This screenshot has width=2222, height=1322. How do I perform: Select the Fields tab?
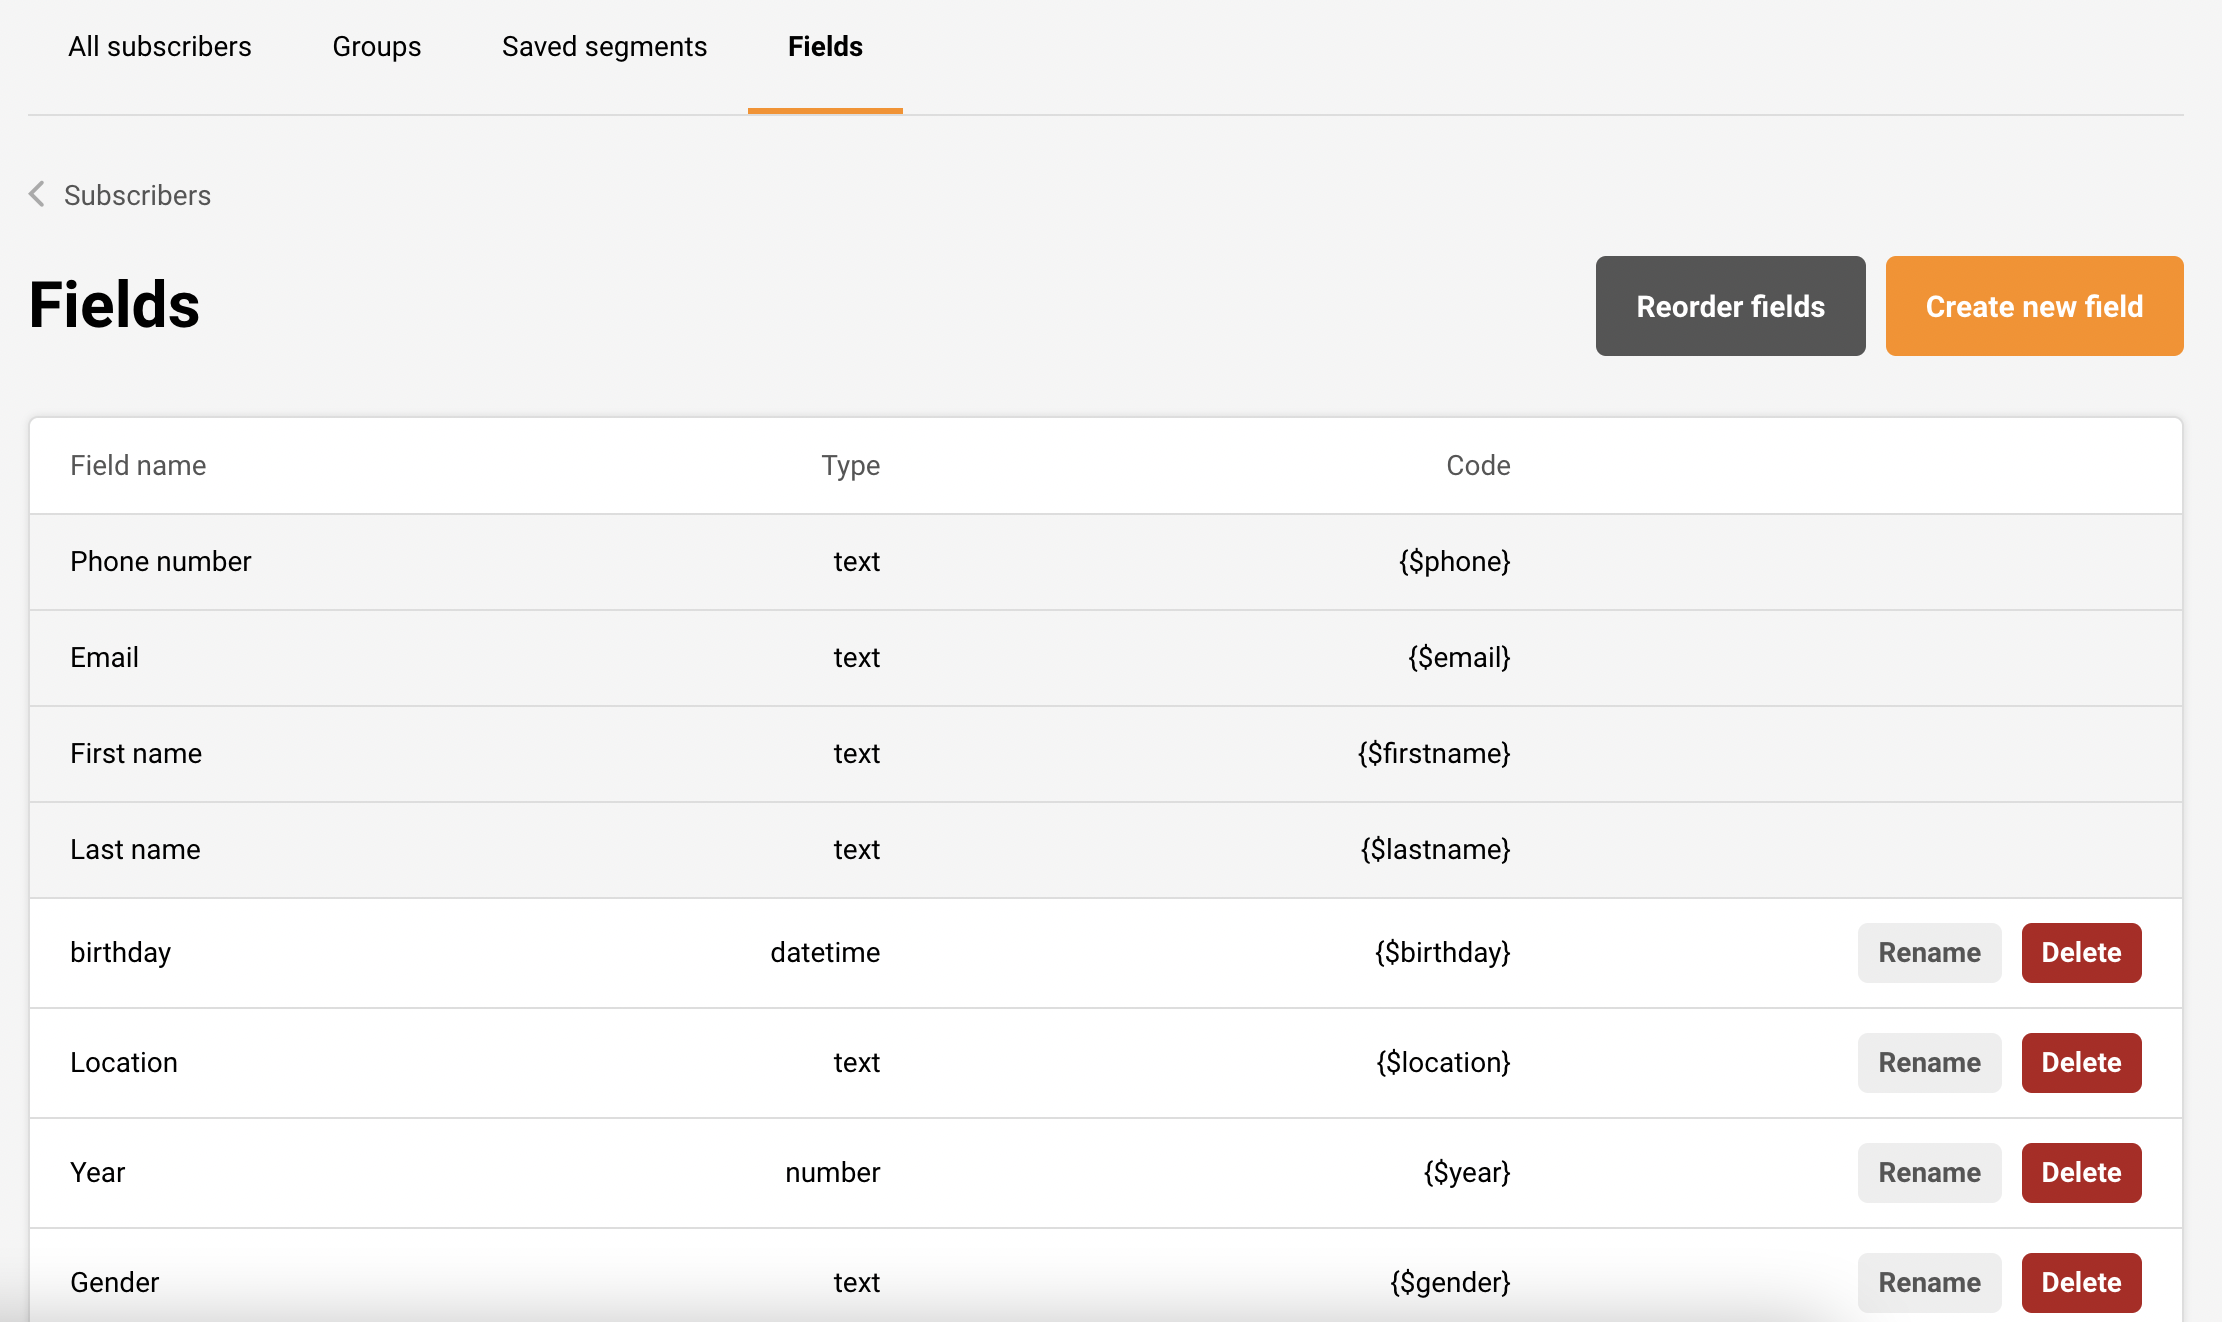[x=825, y=47]
